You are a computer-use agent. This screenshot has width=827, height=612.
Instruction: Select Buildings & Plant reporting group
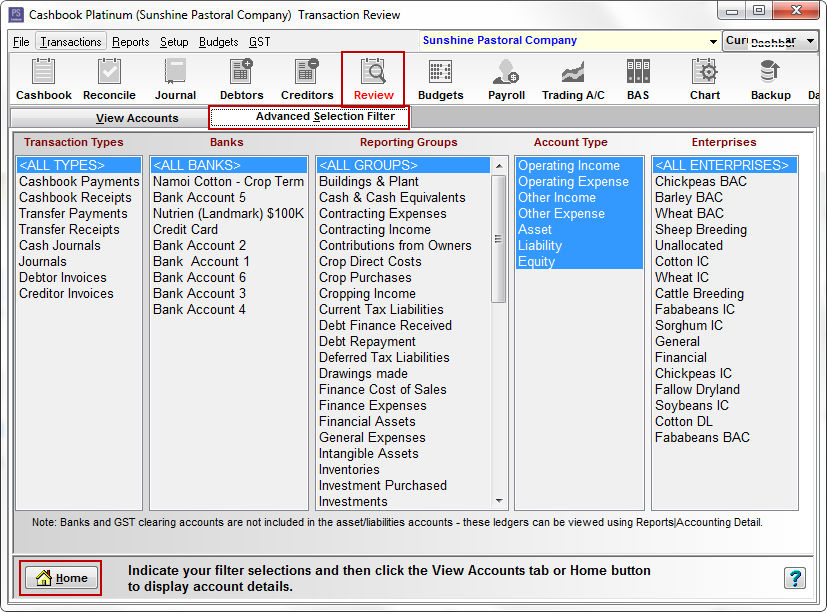pyautogui.click(x=403, y=181)
